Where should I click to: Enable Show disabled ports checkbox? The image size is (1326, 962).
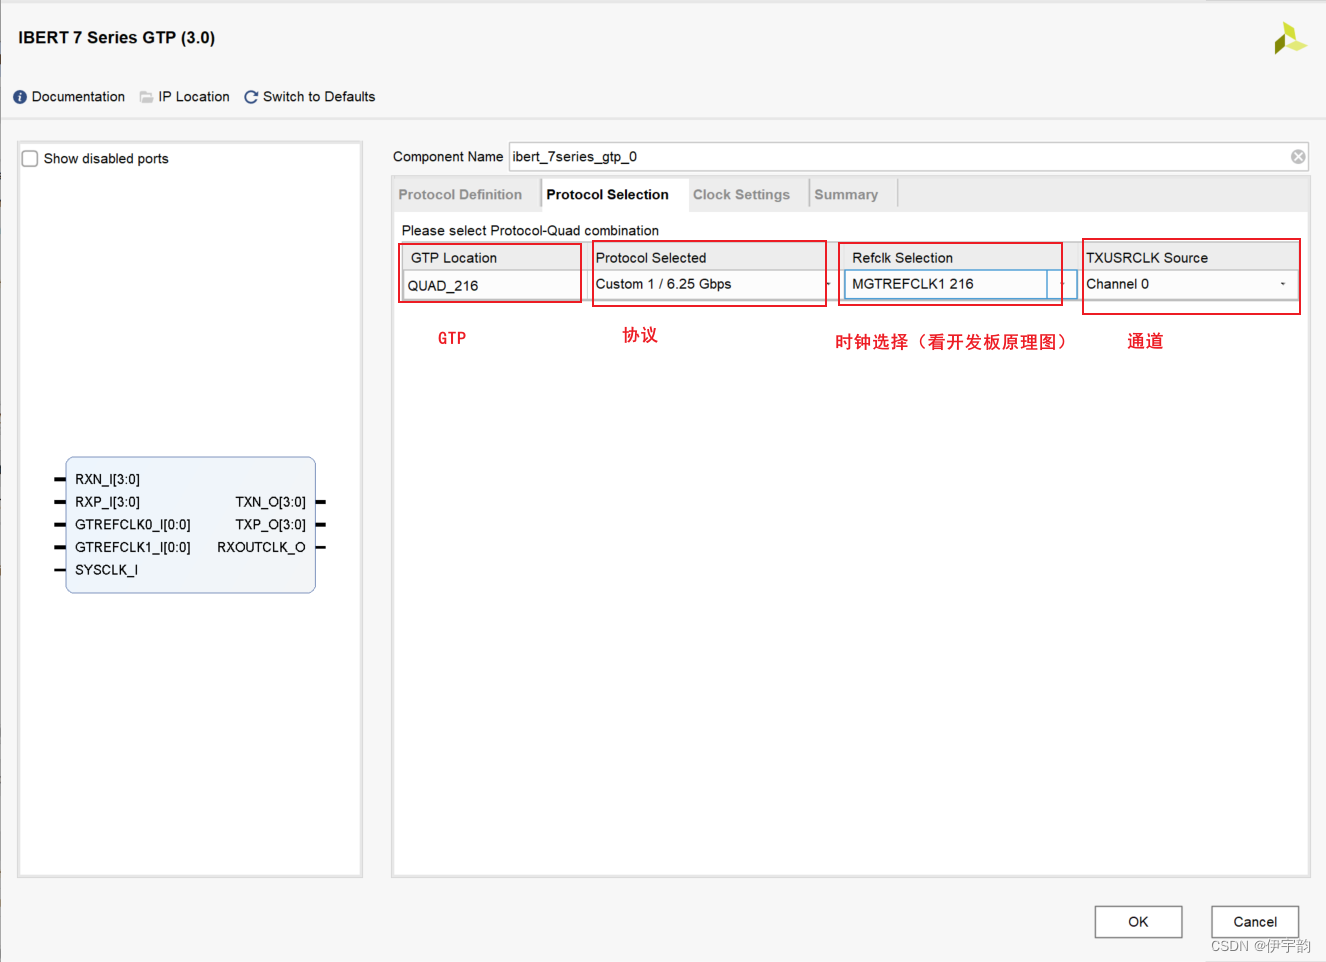[x=30, y=159]
